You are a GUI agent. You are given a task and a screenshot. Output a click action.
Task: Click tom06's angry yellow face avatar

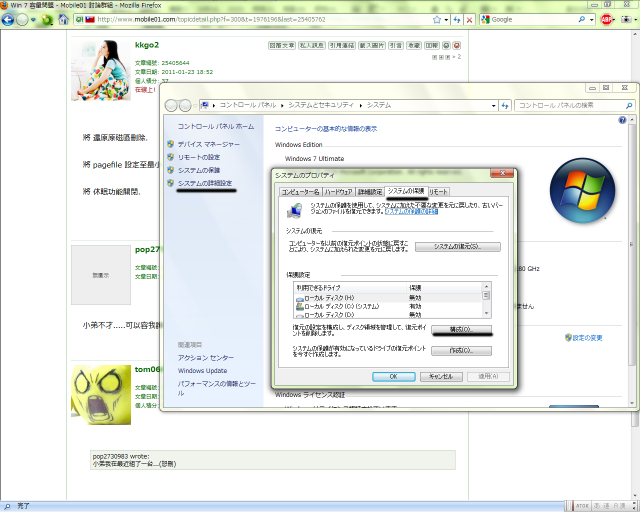click(101, 395)
